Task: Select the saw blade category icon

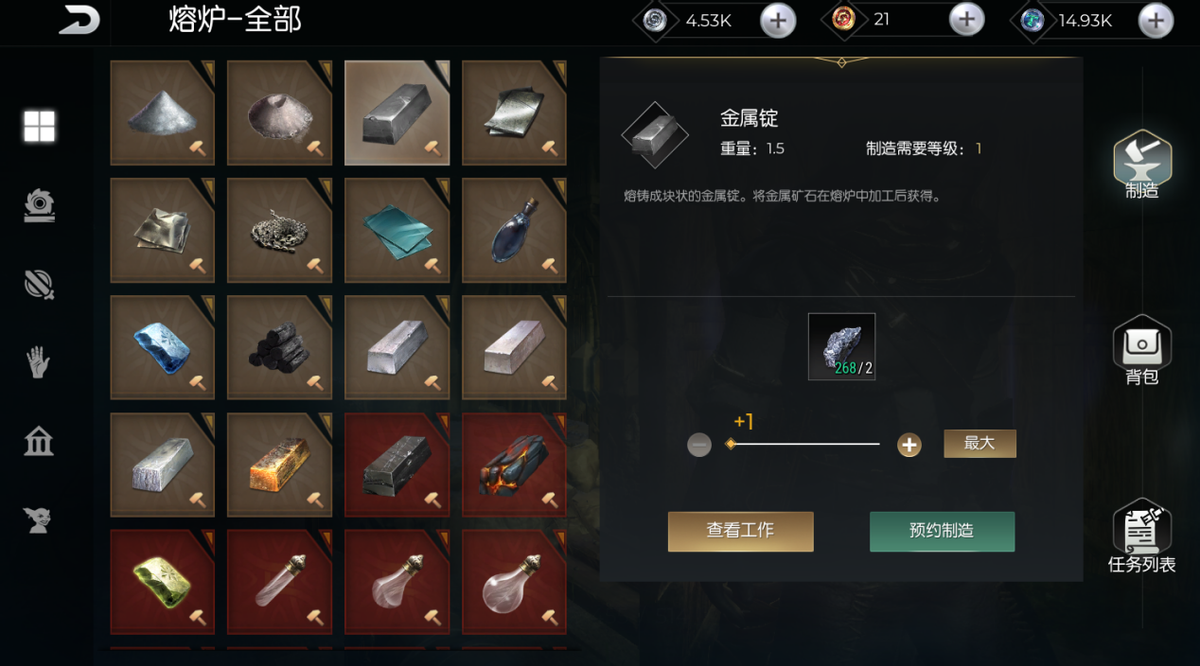Action: 39,205
